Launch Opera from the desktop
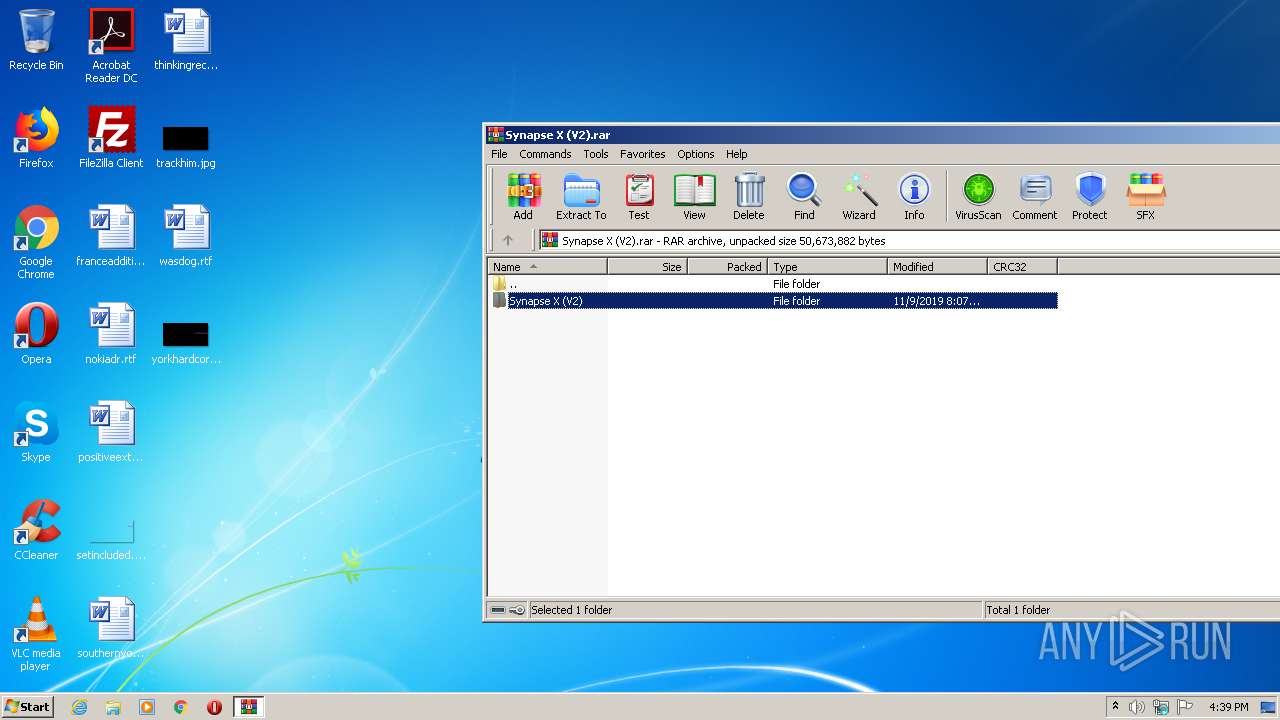1280x720 pixels. 36,334
